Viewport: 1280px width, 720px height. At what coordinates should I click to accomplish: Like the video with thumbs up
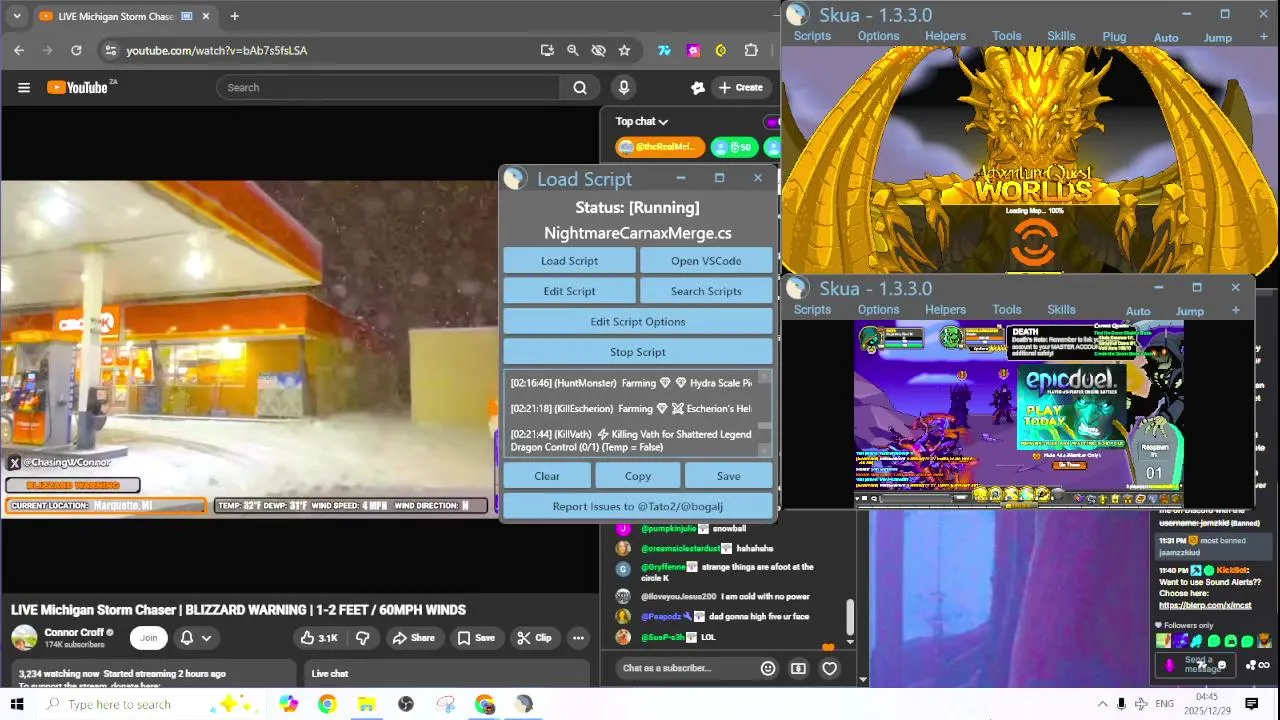coord(318,638)
